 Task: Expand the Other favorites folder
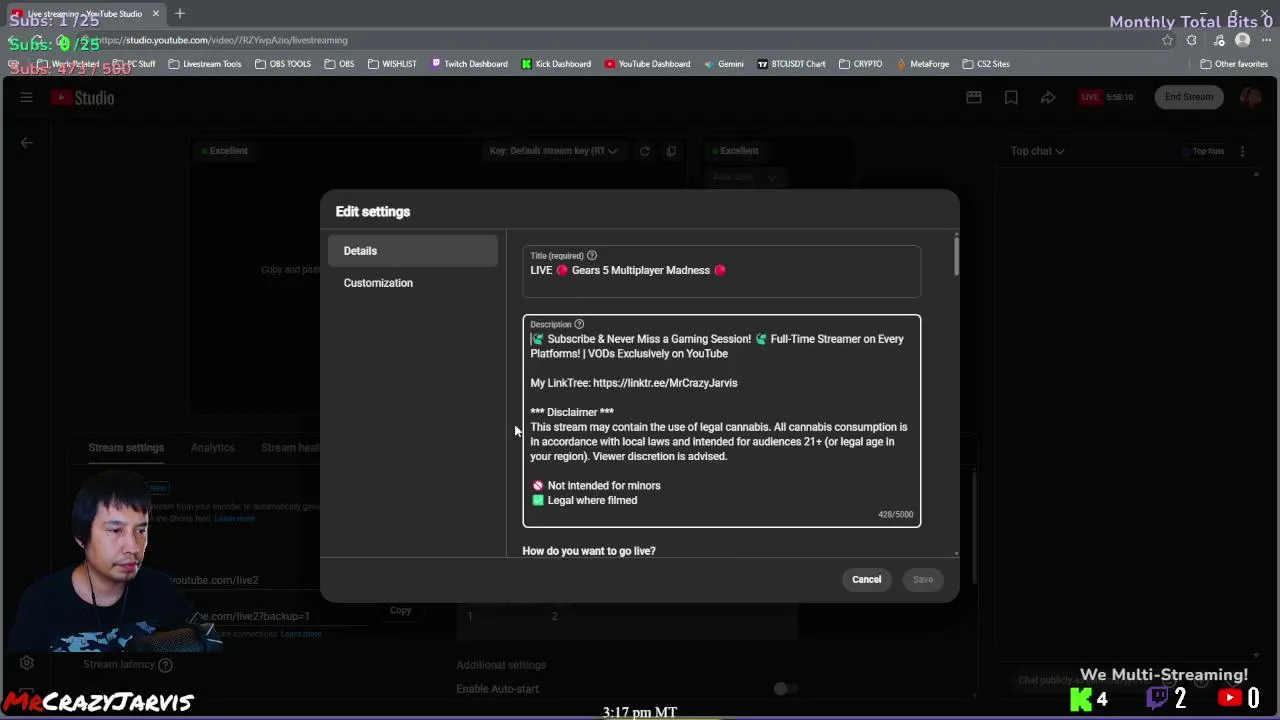click(1234, 64)
